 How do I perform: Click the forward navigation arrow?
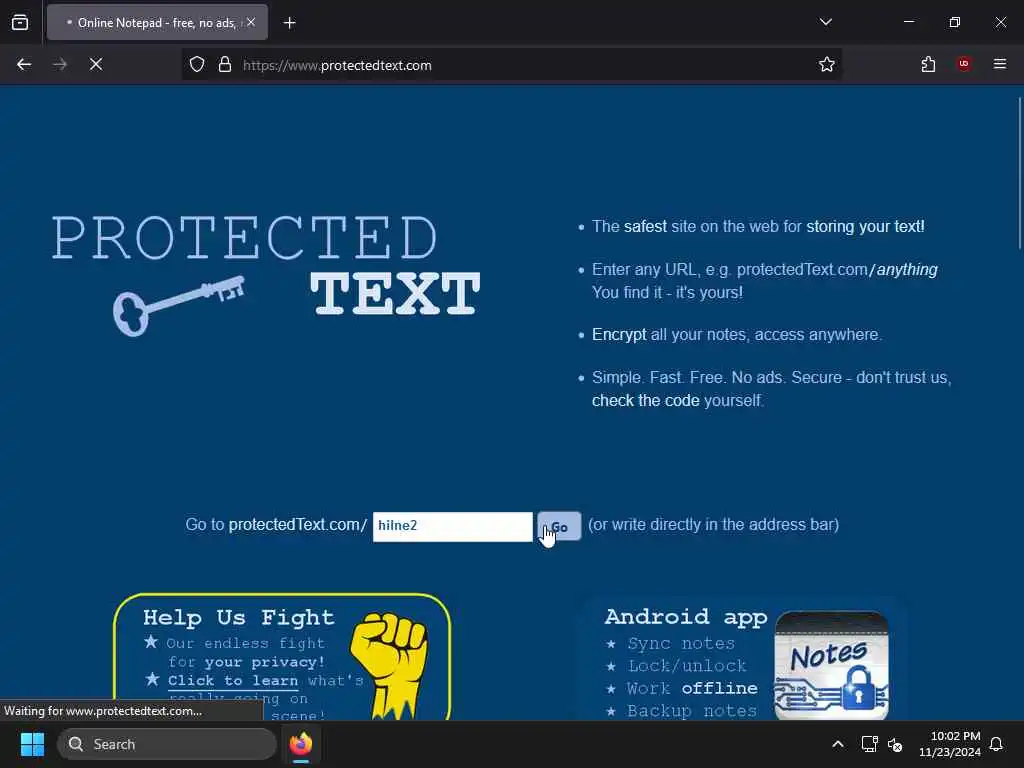pos(60,64)
